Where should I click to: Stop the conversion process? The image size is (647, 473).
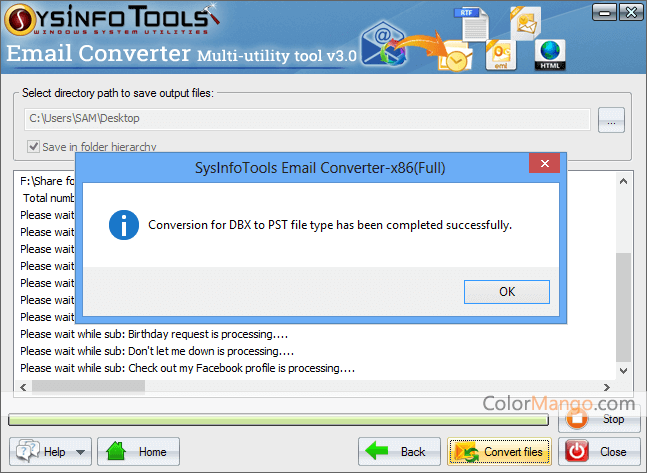(x=599, y=419)
